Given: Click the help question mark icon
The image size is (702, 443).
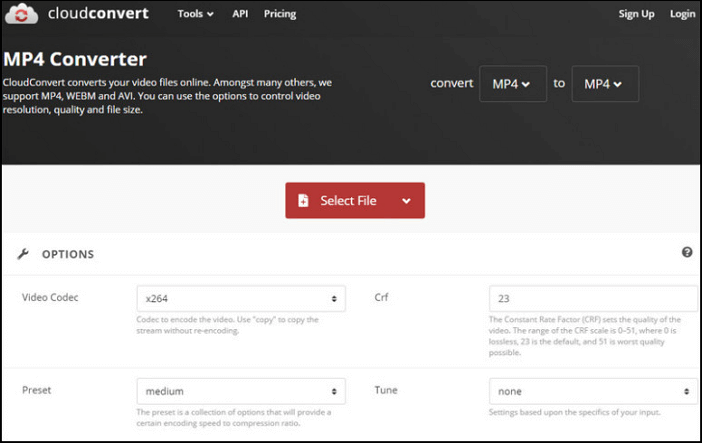Looking at the screenshot, I should click(x=687, y=253).
